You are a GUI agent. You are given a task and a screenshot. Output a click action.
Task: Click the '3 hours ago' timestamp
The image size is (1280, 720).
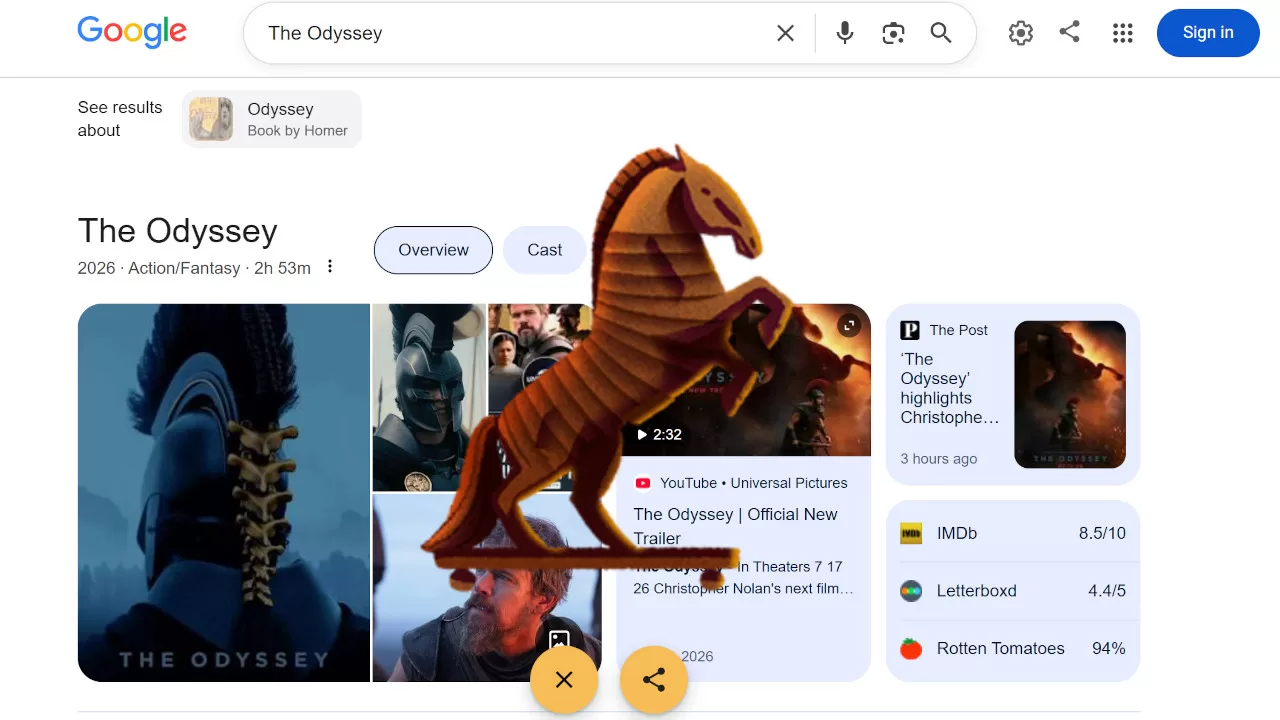(939, 459)
